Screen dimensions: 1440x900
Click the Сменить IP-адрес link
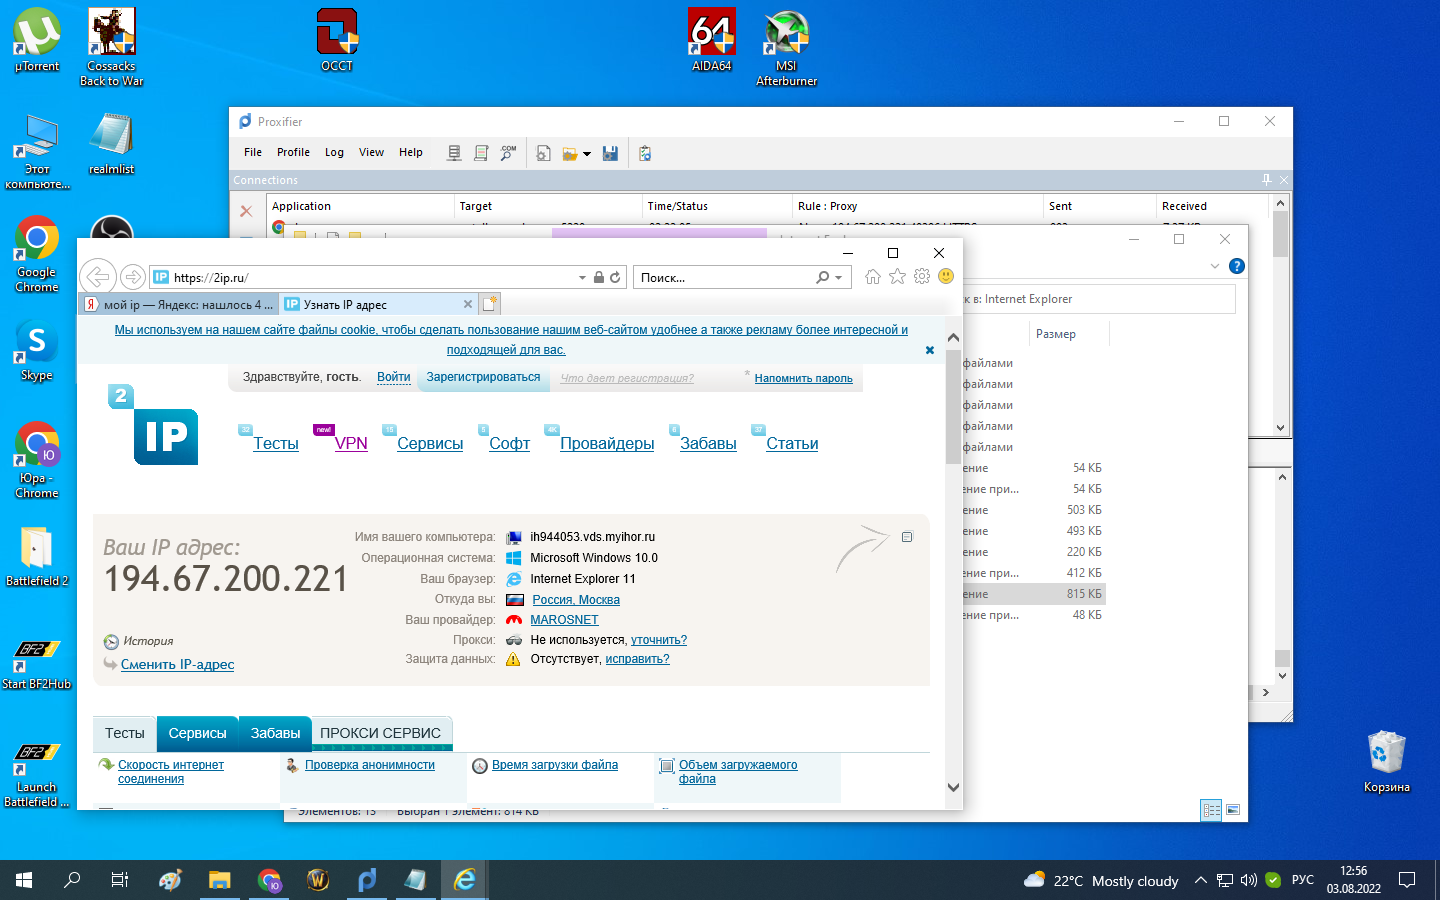coord(177,664)
